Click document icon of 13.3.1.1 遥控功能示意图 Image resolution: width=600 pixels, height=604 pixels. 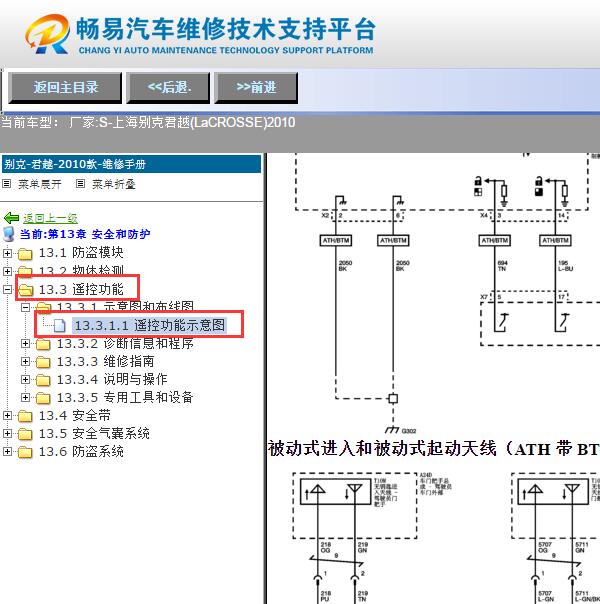59,325
